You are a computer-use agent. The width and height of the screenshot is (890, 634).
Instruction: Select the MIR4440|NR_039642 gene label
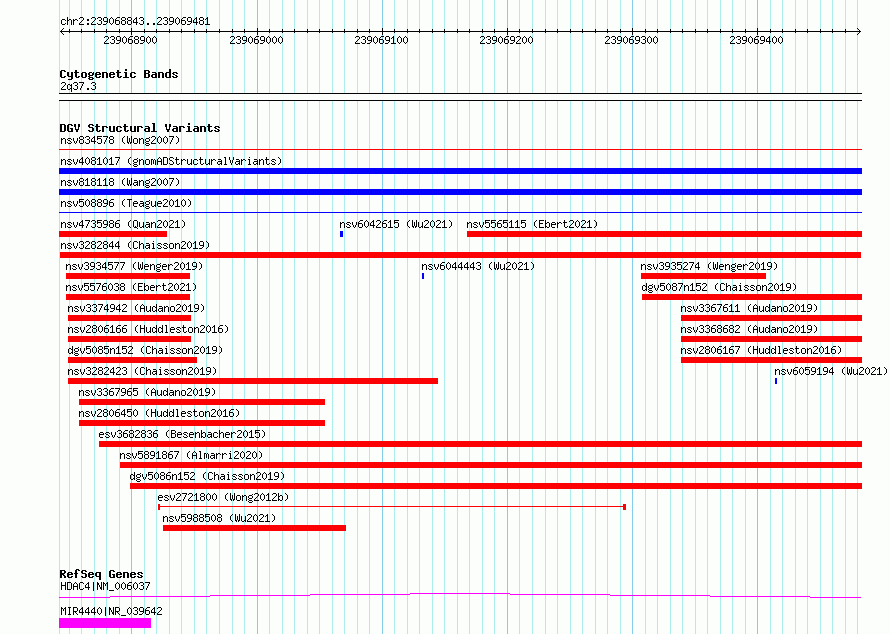click(111, 611)
